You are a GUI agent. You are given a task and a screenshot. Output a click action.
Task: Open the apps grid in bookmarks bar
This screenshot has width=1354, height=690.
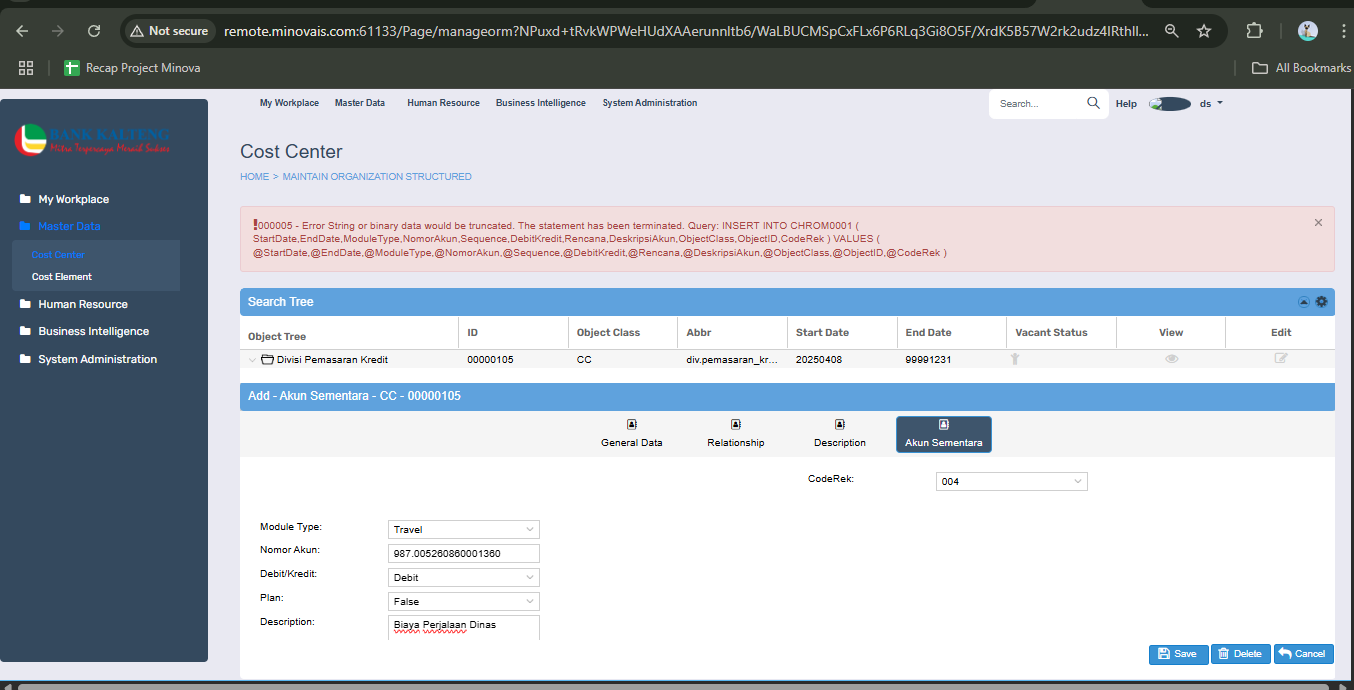pyautogui.click(x=26, y=68)
